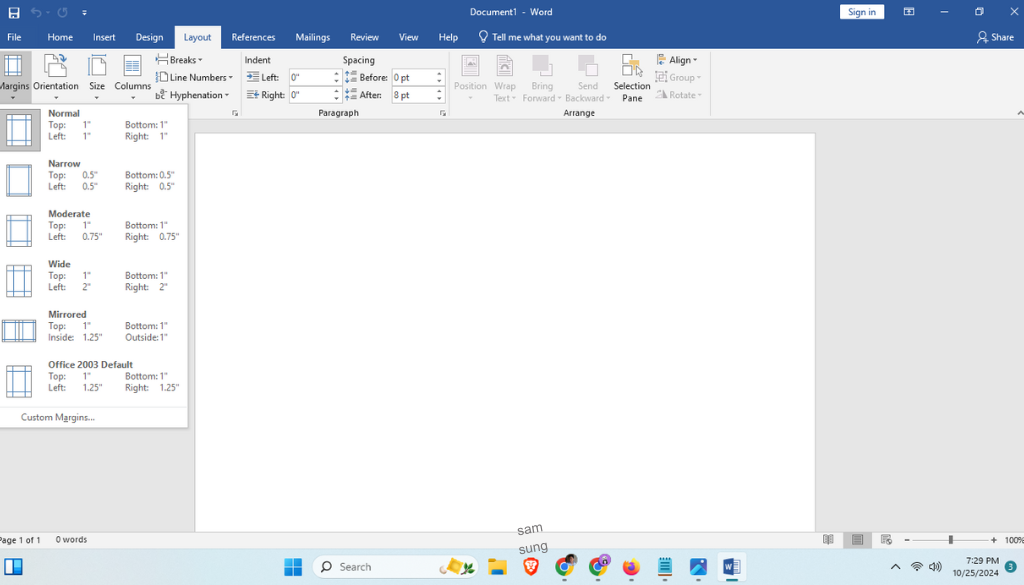
Task: Switch to the Insert tab
Action: click(104, 37)
